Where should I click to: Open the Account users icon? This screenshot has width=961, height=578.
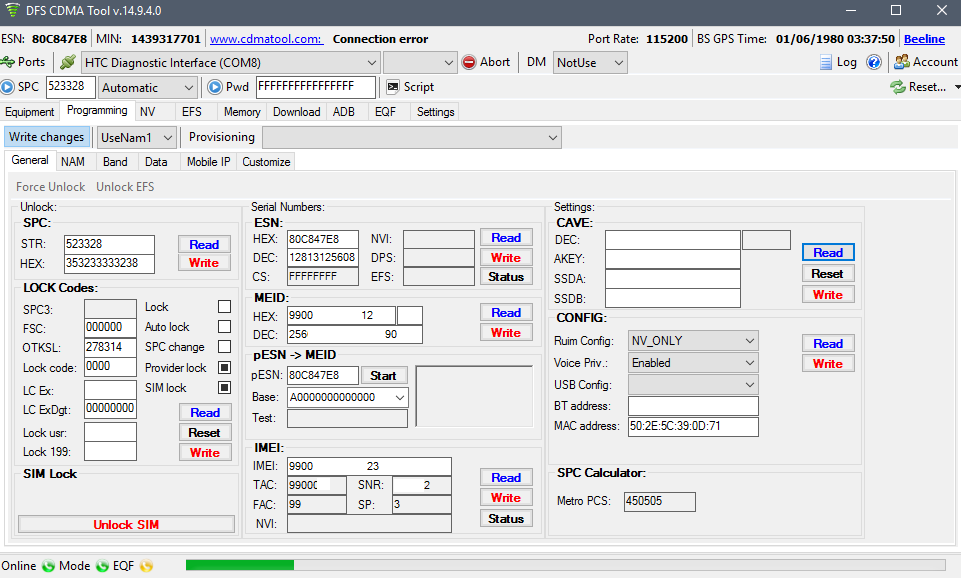(x=902, y=62)
